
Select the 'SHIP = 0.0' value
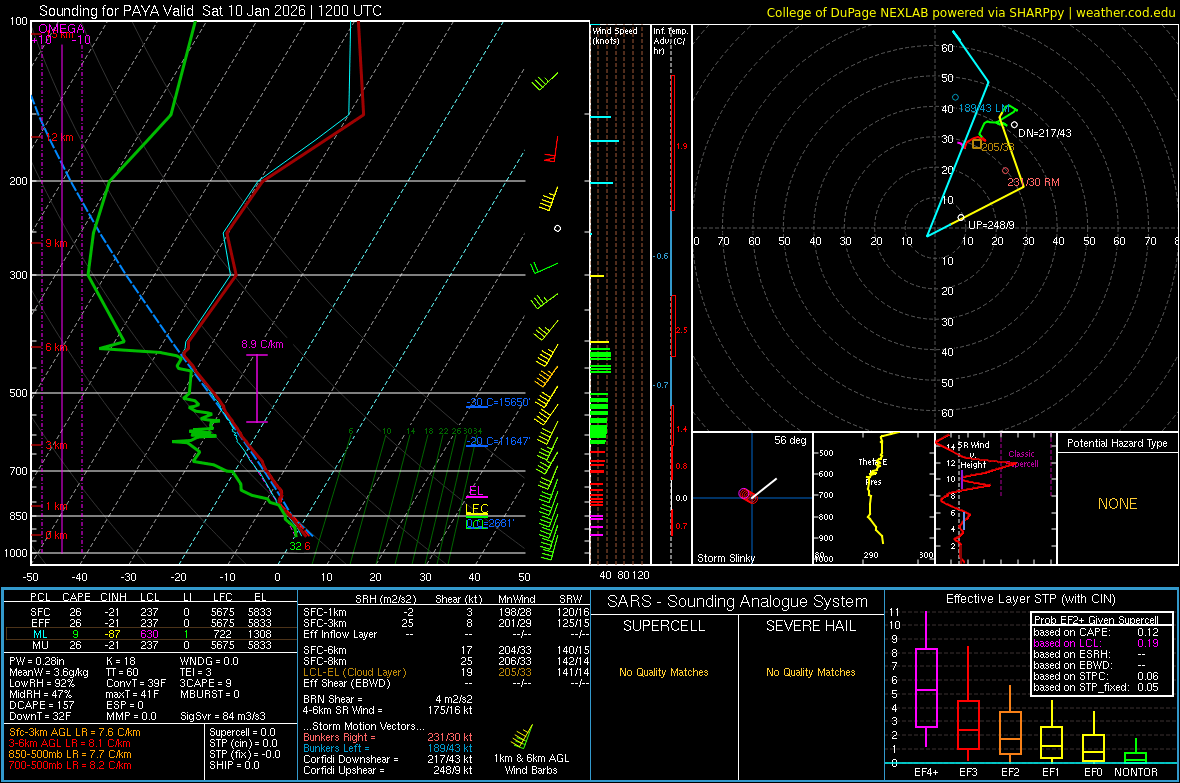pyautogui.click(x=234, y=765)
